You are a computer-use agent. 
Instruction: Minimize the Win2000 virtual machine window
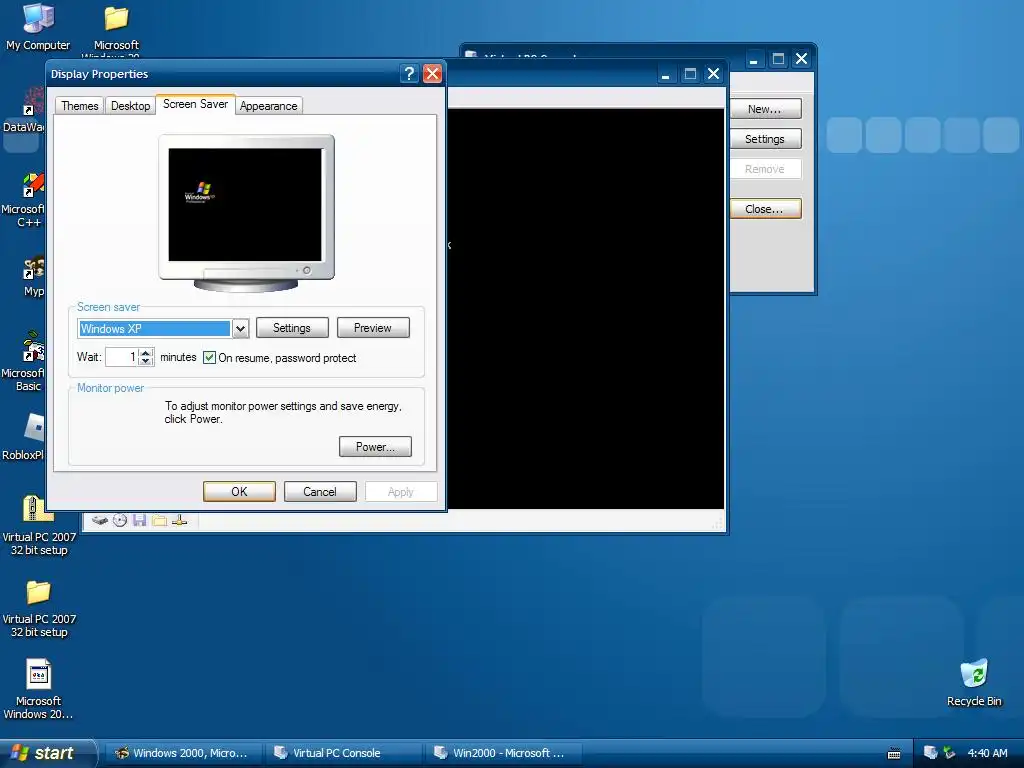click(x=665, y=74)
